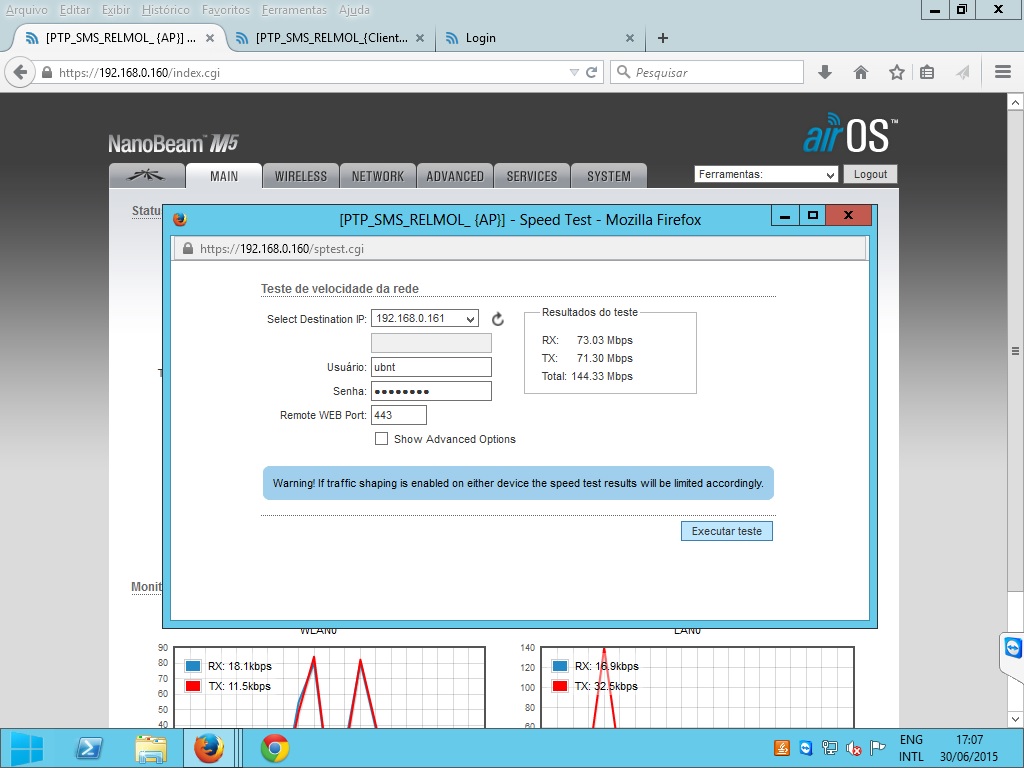
Task: Click the reload page icon in address bar
Action: [x=592, y=72]
